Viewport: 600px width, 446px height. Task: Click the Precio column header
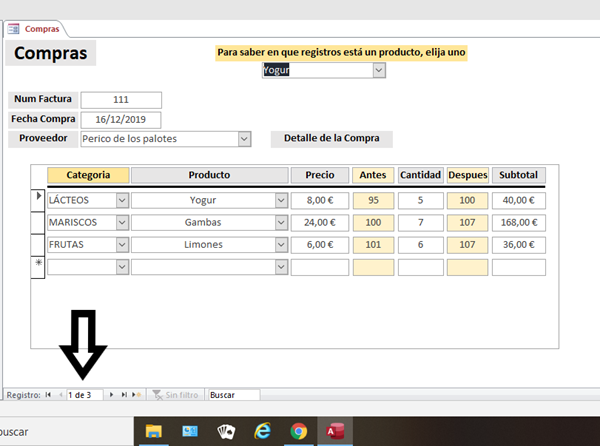point(320,175)
